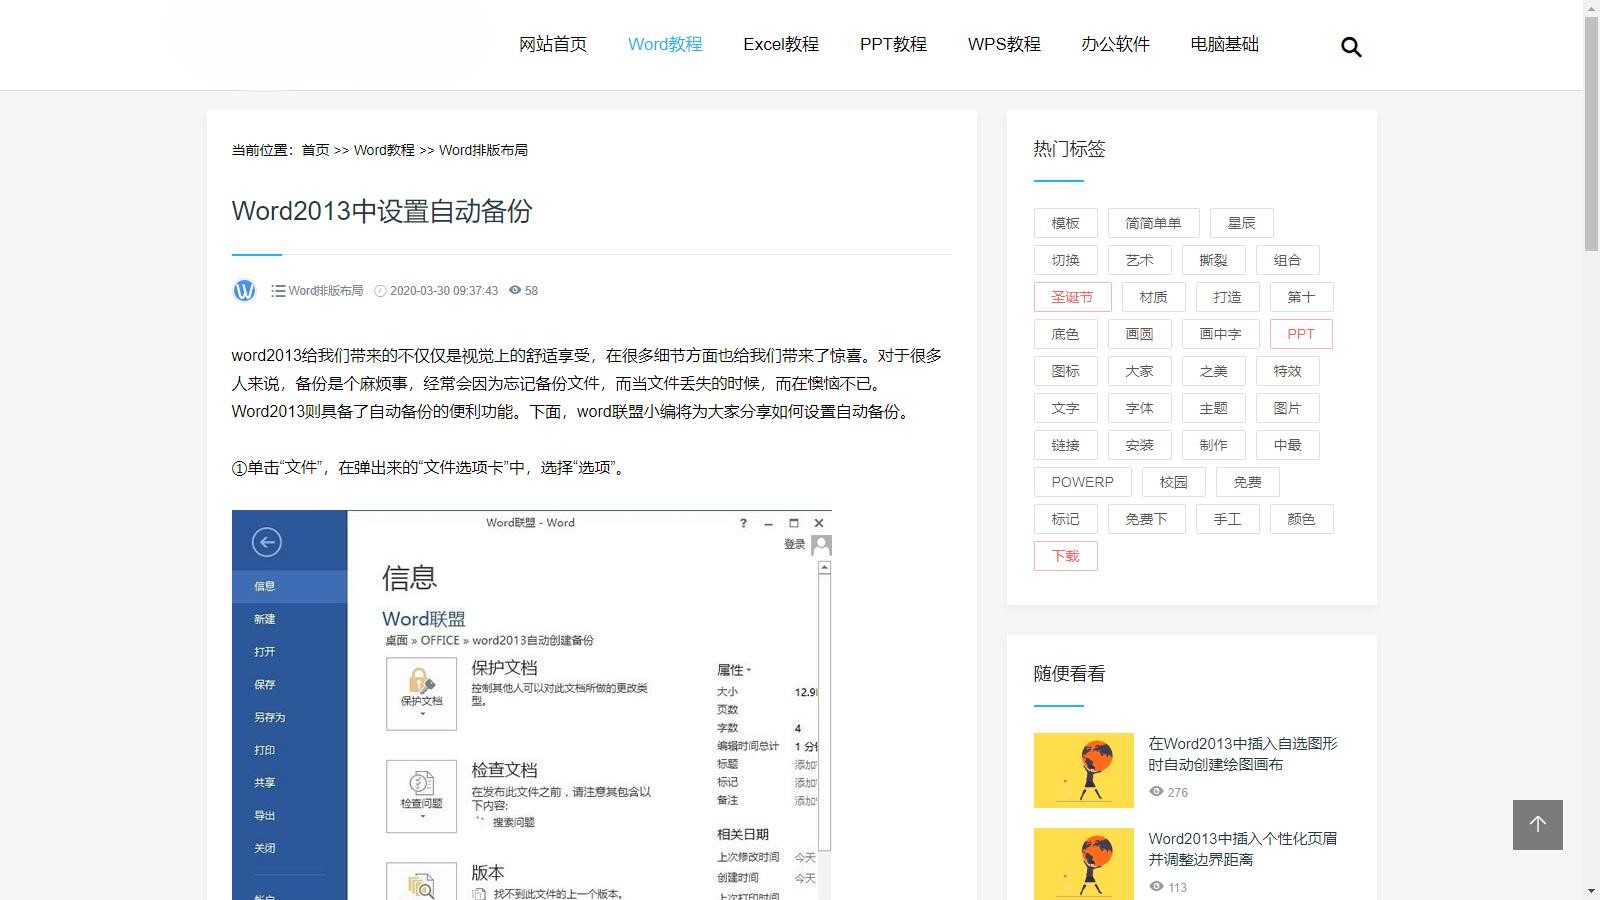This screenshot has width=1600, height=900.
Task: Select the 文字 tag
Action: point(1066,408)
